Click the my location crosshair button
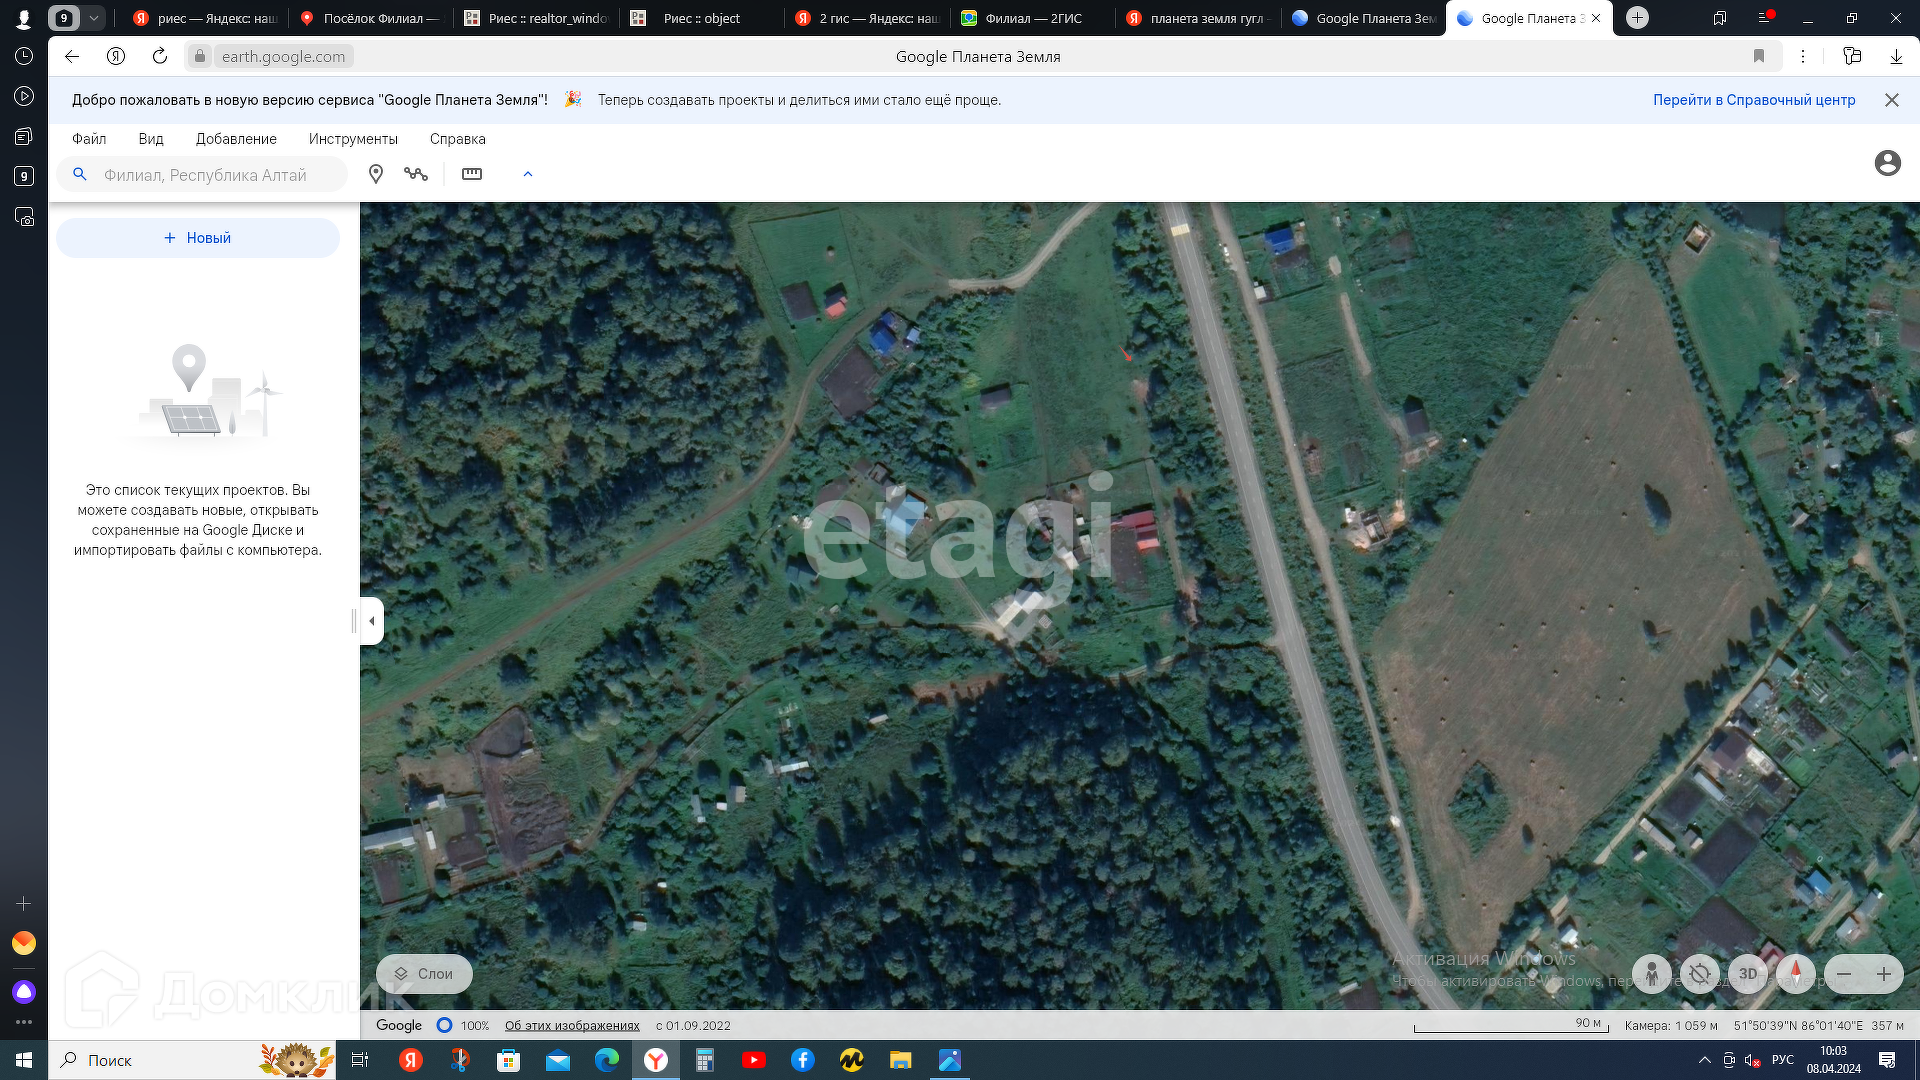This screenshot has height=1080, width=1920. [x=1699, y=974]
